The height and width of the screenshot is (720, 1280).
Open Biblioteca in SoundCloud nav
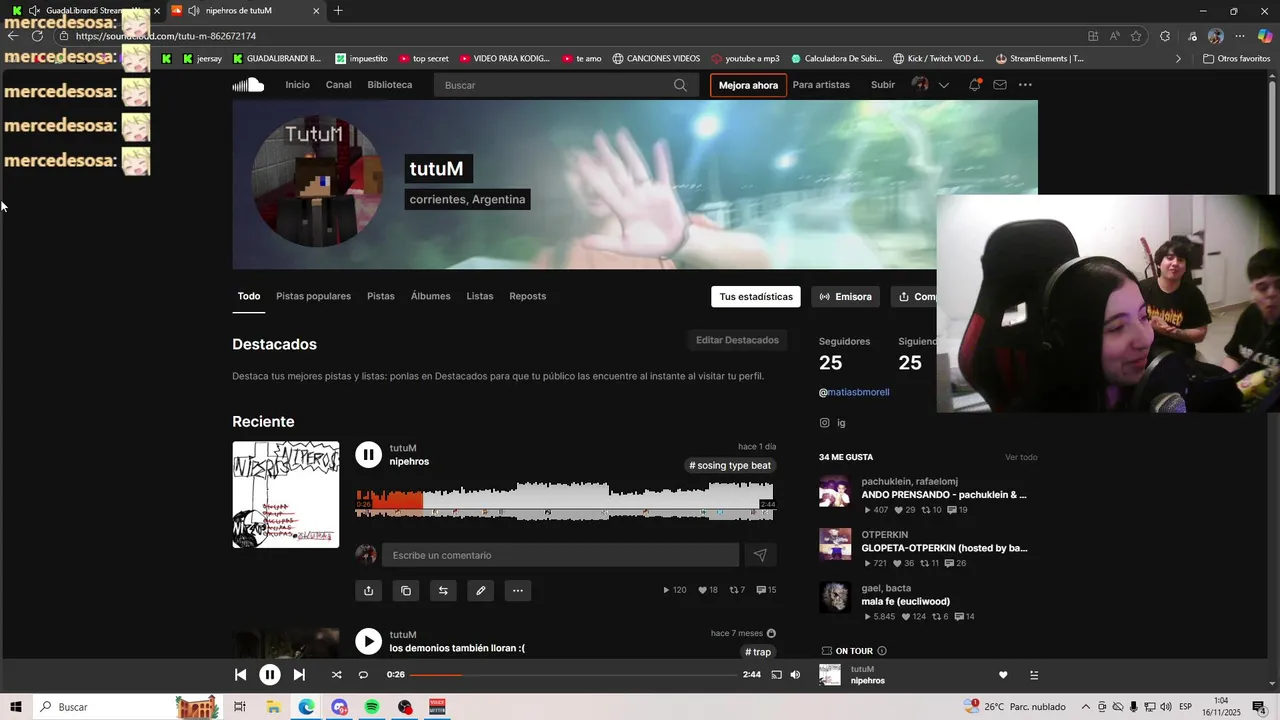[x=389, y=85]
